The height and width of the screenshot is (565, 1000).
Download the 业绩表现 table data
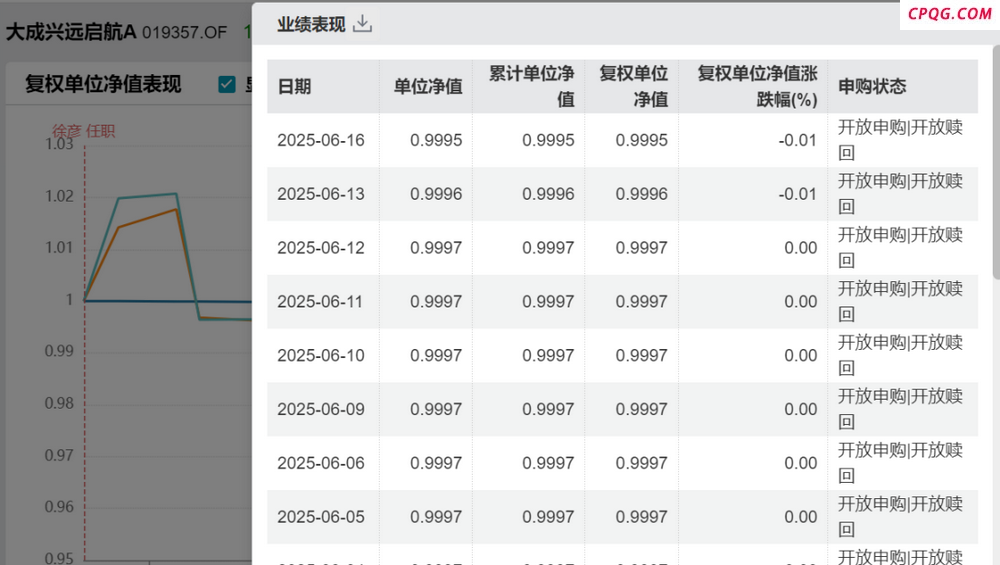(362, 24)
